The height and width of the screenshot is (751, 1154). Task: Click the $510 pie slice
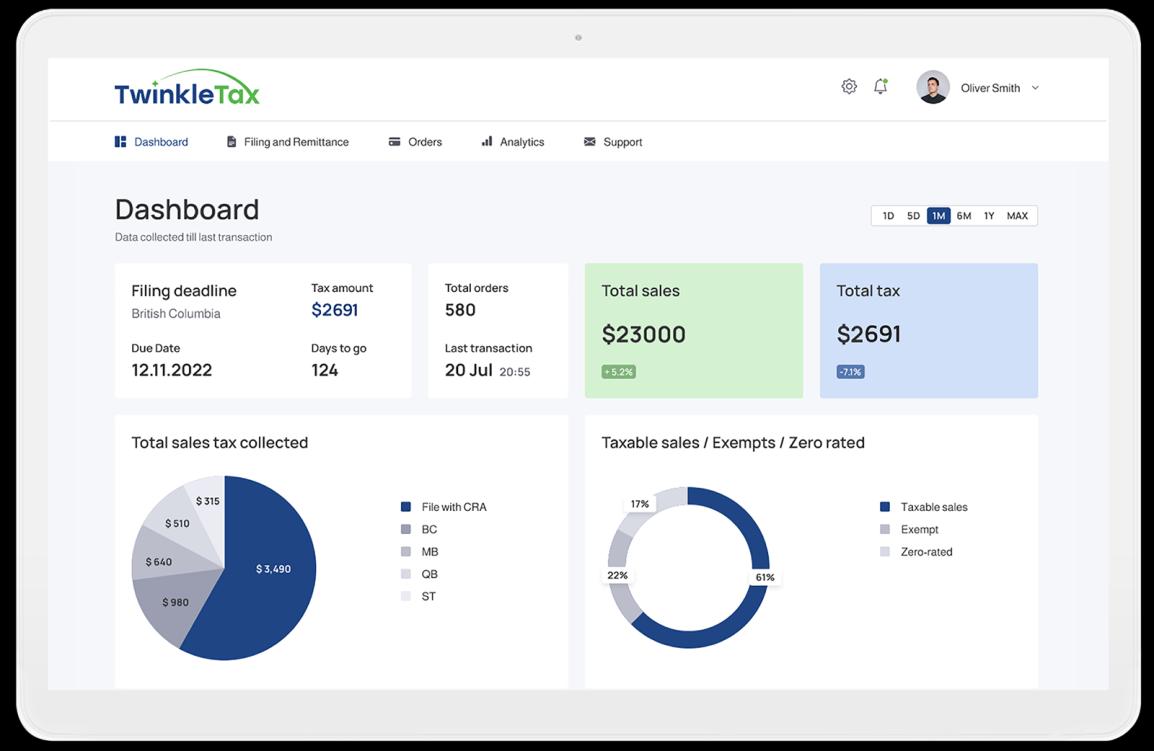point(177,523)
